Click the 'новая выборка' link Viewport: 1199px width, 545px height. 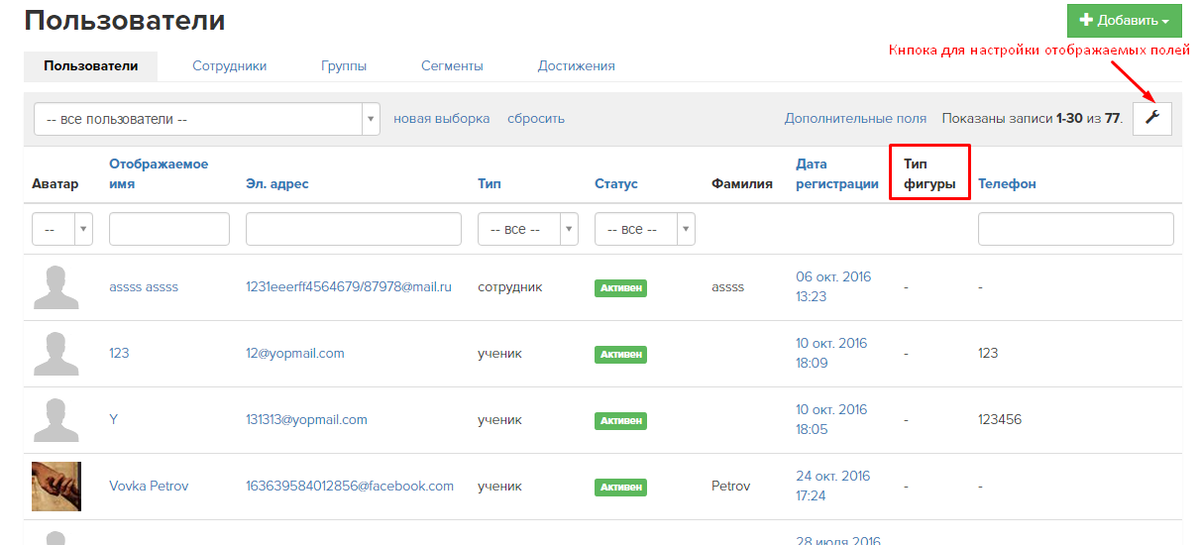(441, 118)
